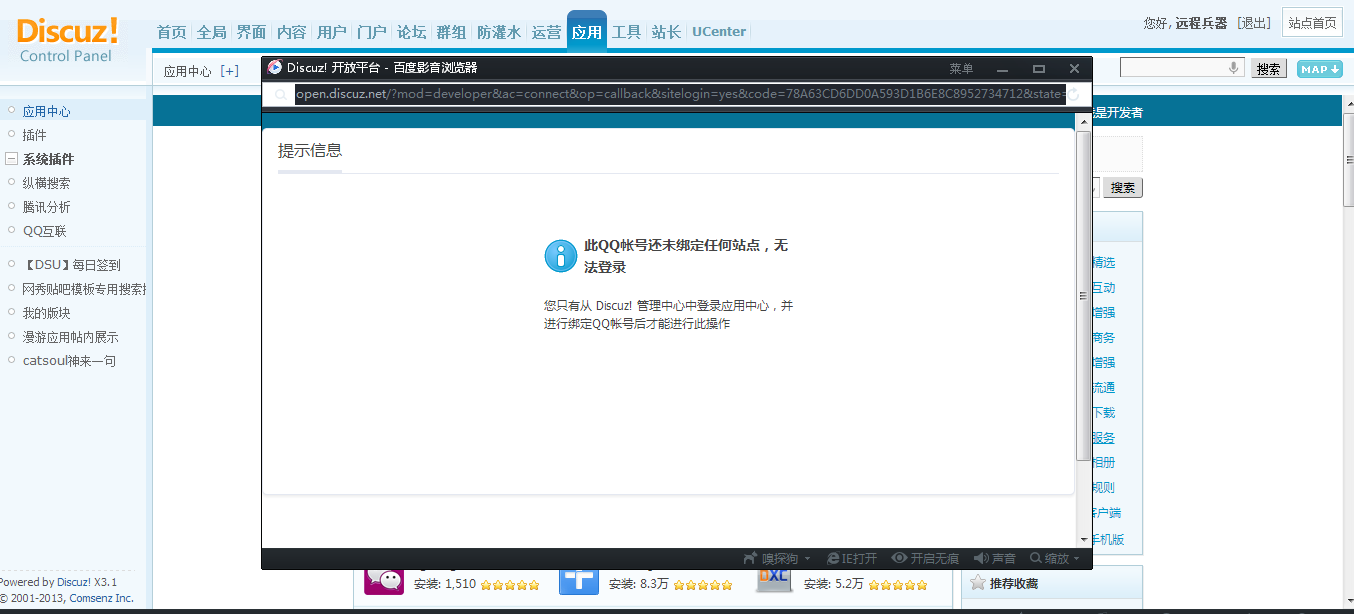The width and height of the screenshot is (1354, 614).
Task: Open the 群组 top menu
Action: [452, 32]
